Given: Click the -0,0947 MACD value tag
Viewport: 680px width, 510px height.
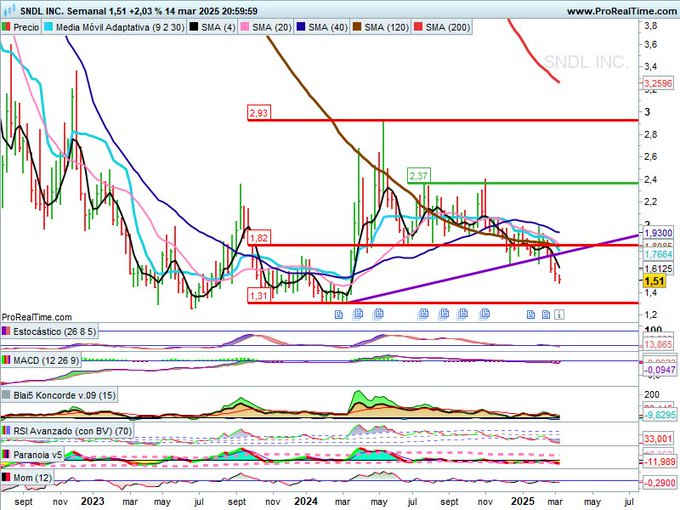Looking at the screenshot, I should (659, 370).
